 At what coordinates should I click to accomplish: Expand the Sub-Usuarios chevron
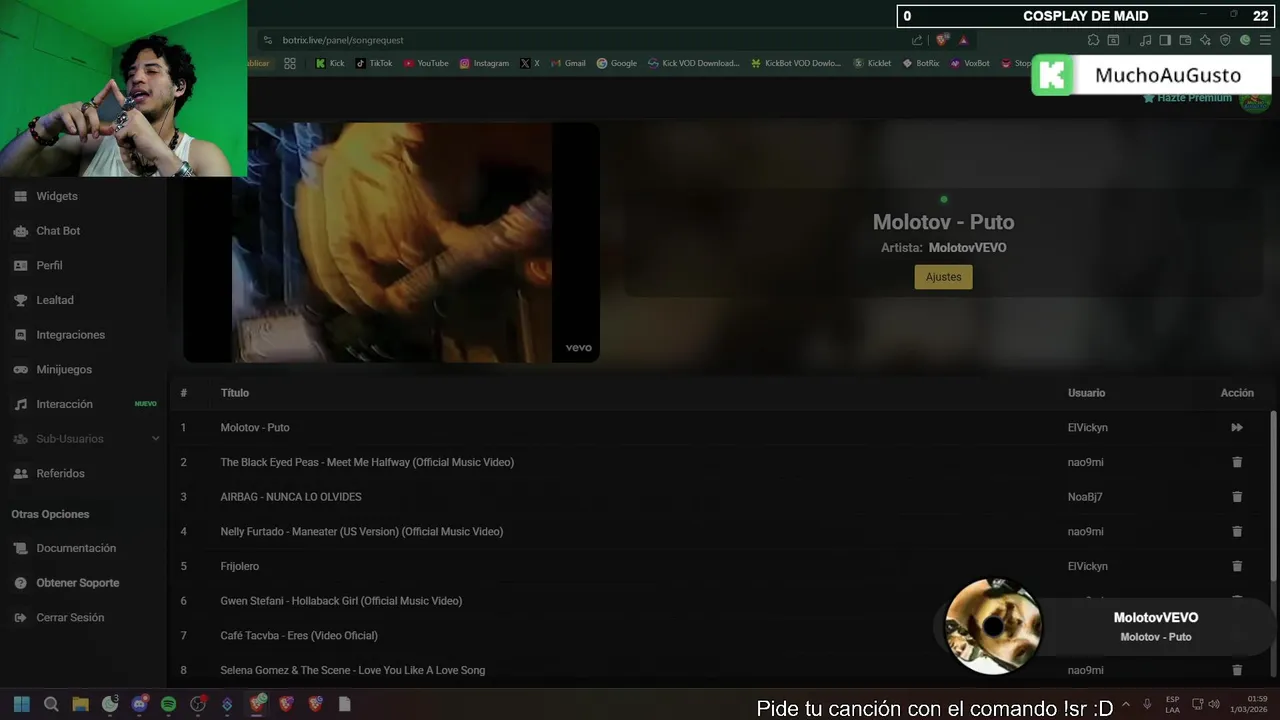(155, 439)
